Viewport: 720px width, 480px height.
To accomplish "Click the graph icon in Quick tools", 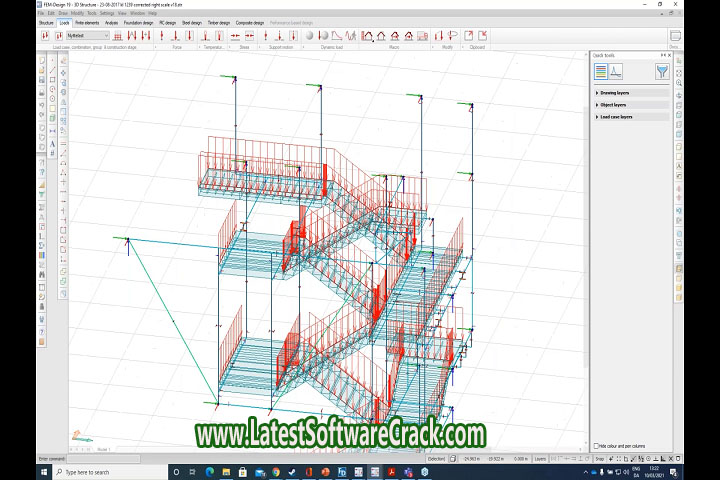I will [x=617, y=71].
